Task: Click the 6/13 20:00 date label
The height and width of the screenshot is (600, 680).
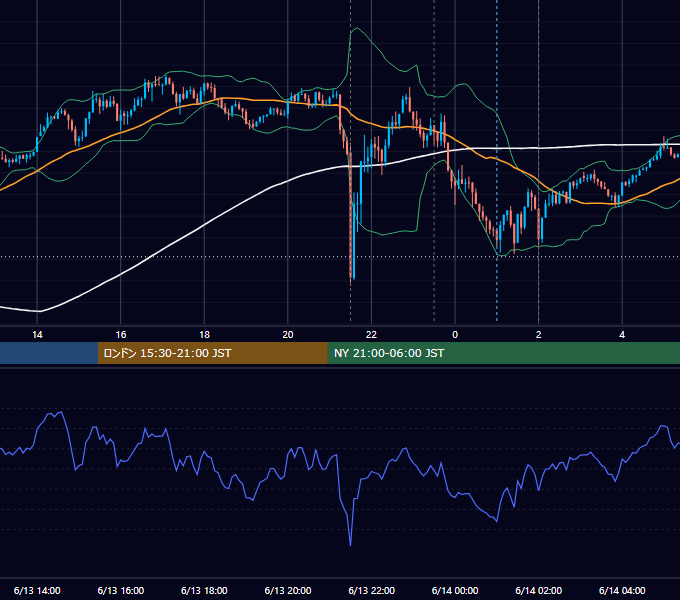Action: tap(288, 590)
